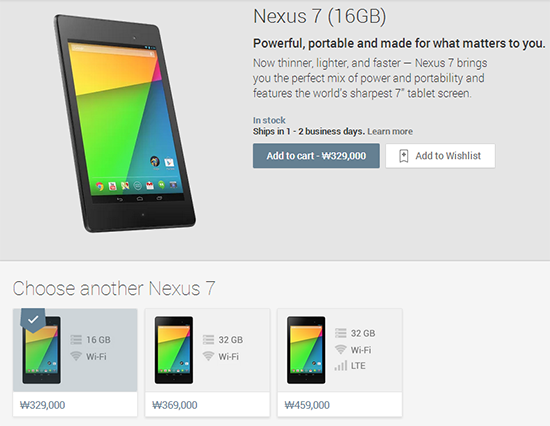Screen dimensions: 550x426
Task: Click the ₩459,000 price label
Action: coord(307,405)
